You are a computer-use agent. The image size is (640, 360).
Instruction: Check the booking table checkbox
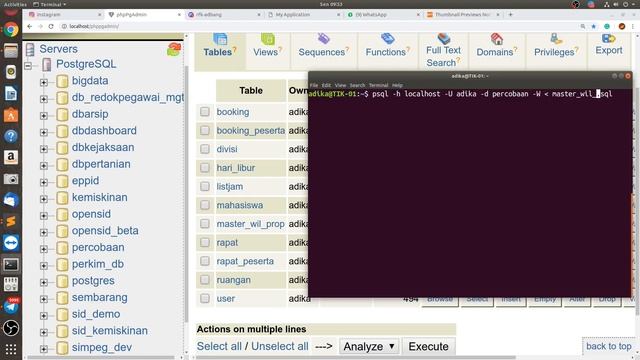205,112
